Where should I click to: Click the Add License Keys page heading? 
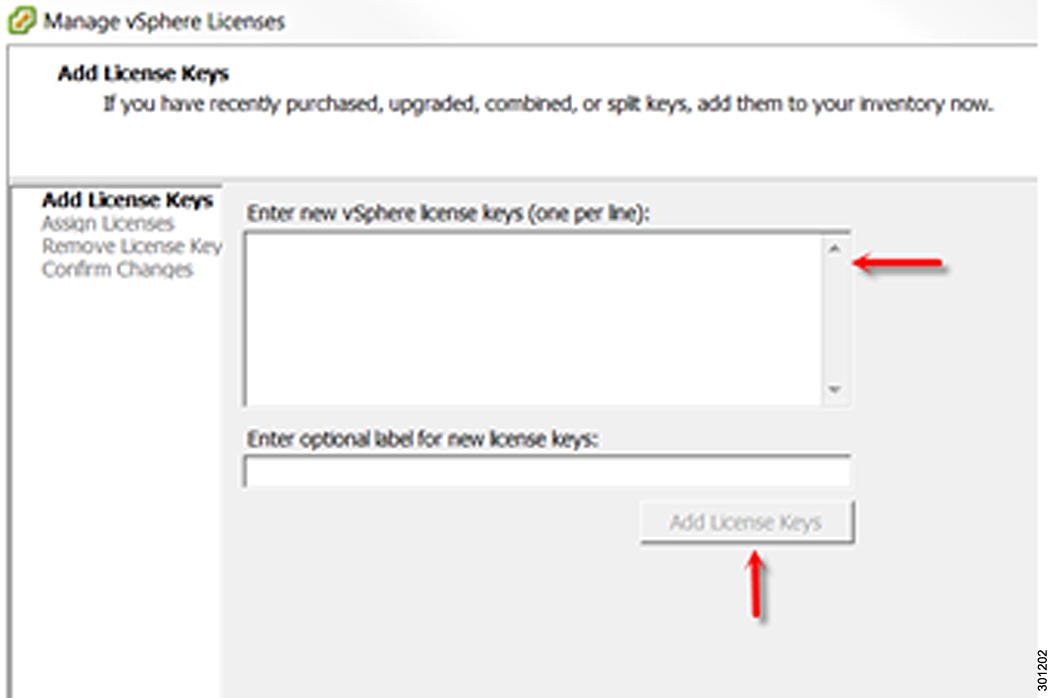coord(143,73)
